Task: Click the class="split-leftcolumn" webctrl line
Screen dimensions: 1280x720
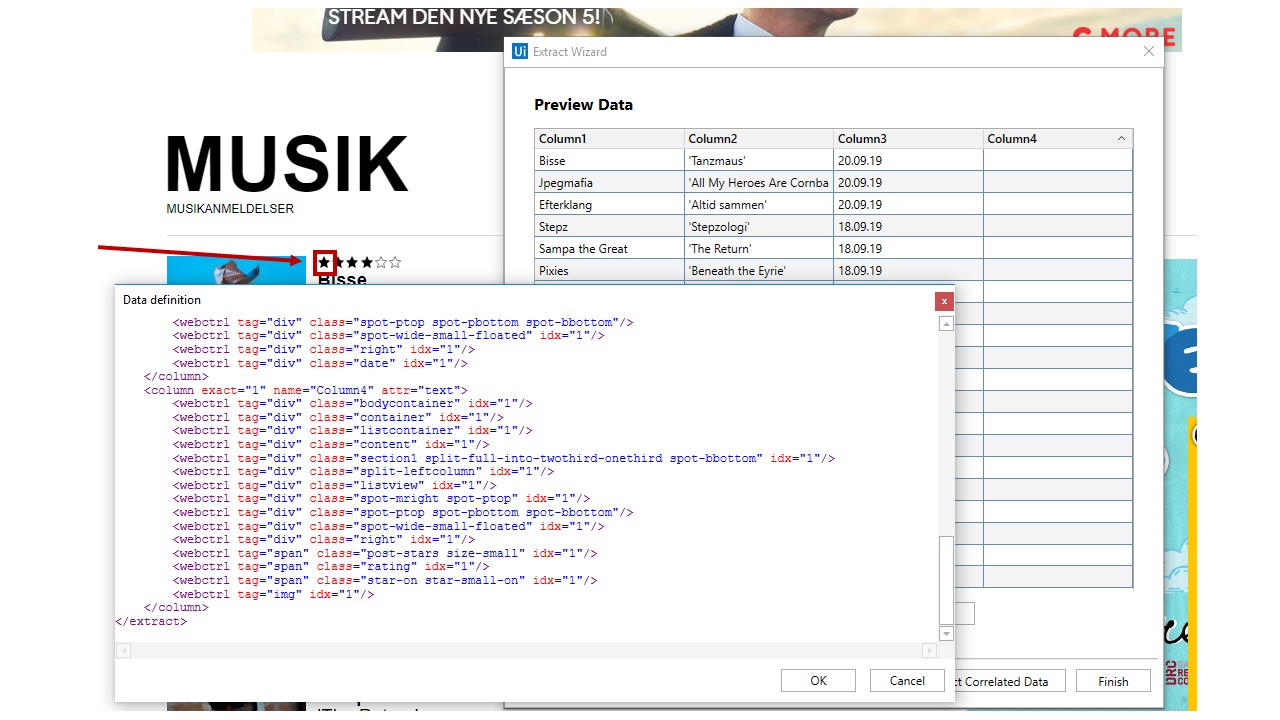Action: pos(363,472)
